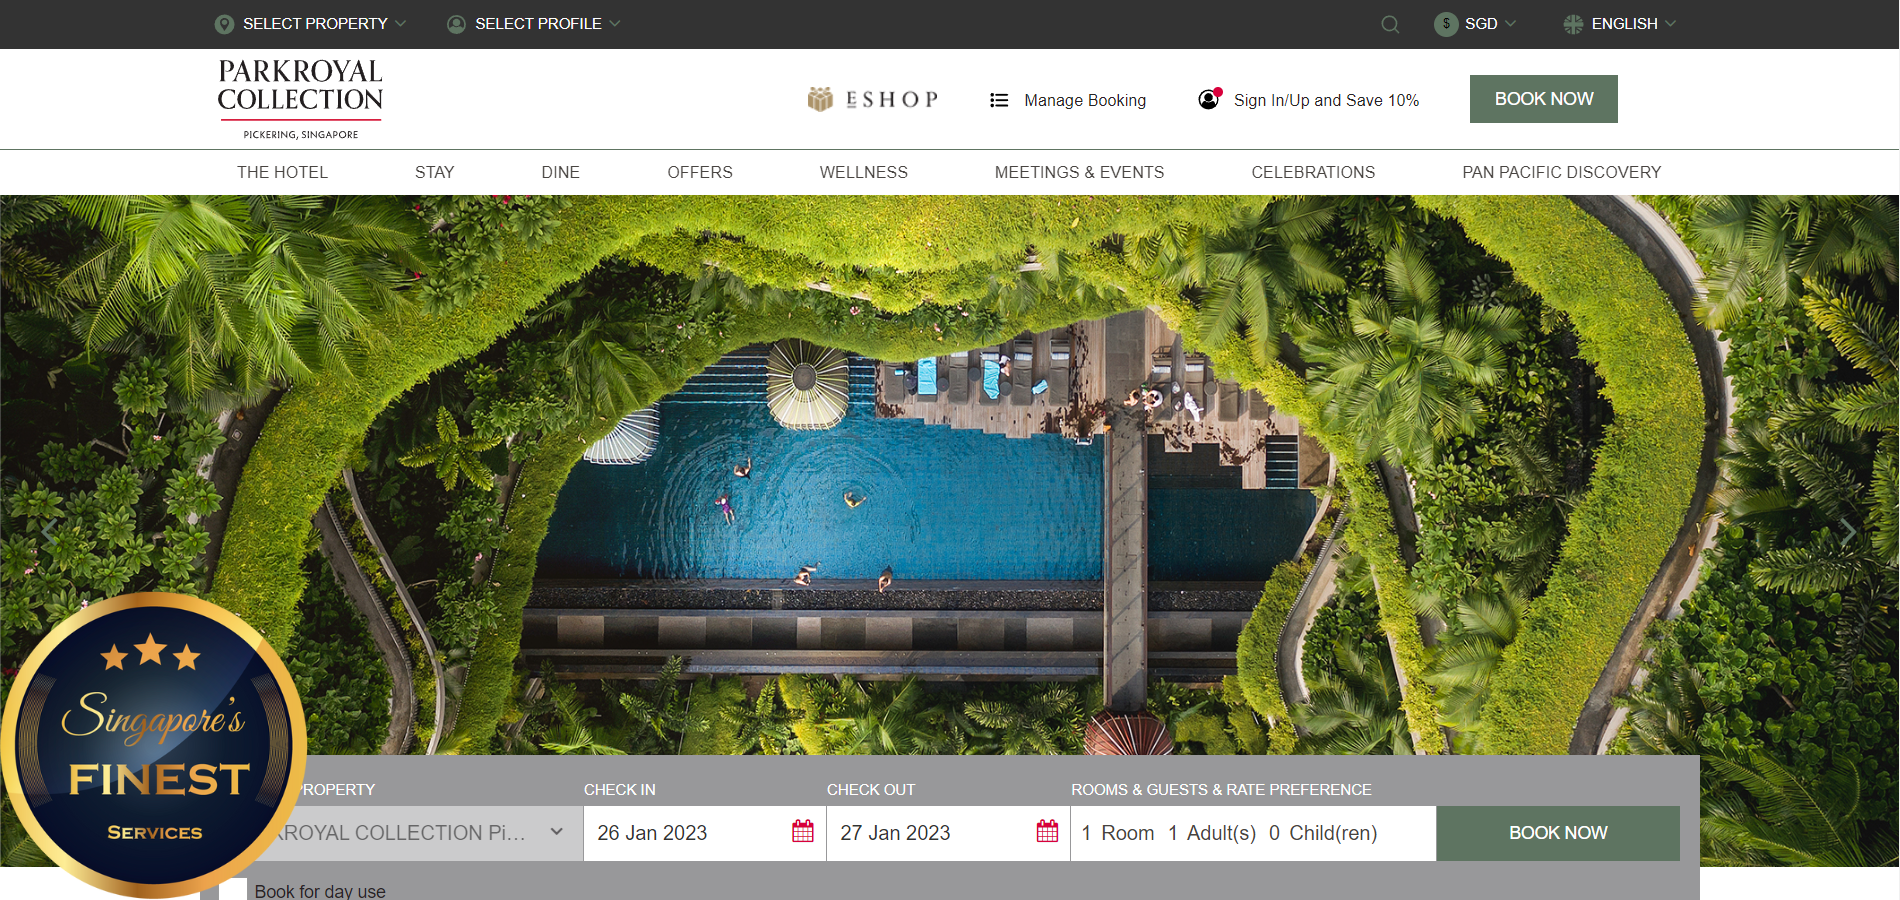Viewport: 1900px width, 900px height.
Task: Click the header Book Now button
Action: click(x=1543, y=99)
